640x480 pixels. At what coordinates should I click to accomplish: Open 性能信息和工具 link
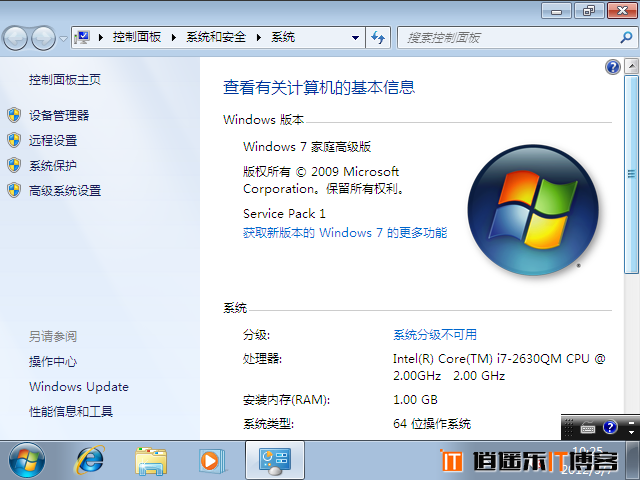click(71, 411)
